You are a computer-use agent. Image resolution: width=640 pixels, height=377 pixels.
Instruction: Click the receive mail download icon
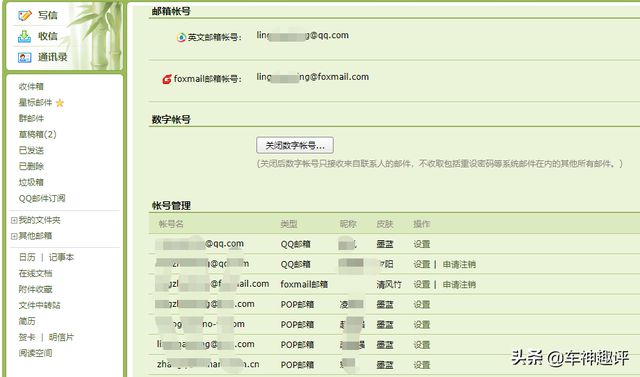(24, 36)
